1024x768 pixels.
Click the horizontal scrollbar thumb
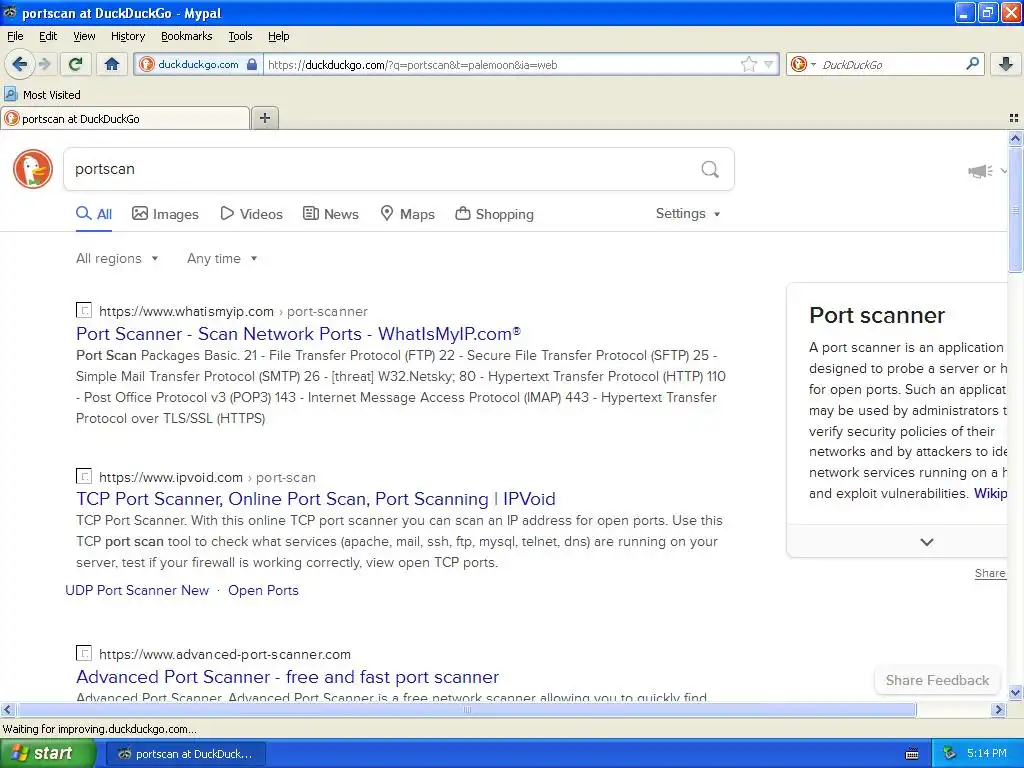(x=466, y=710)
